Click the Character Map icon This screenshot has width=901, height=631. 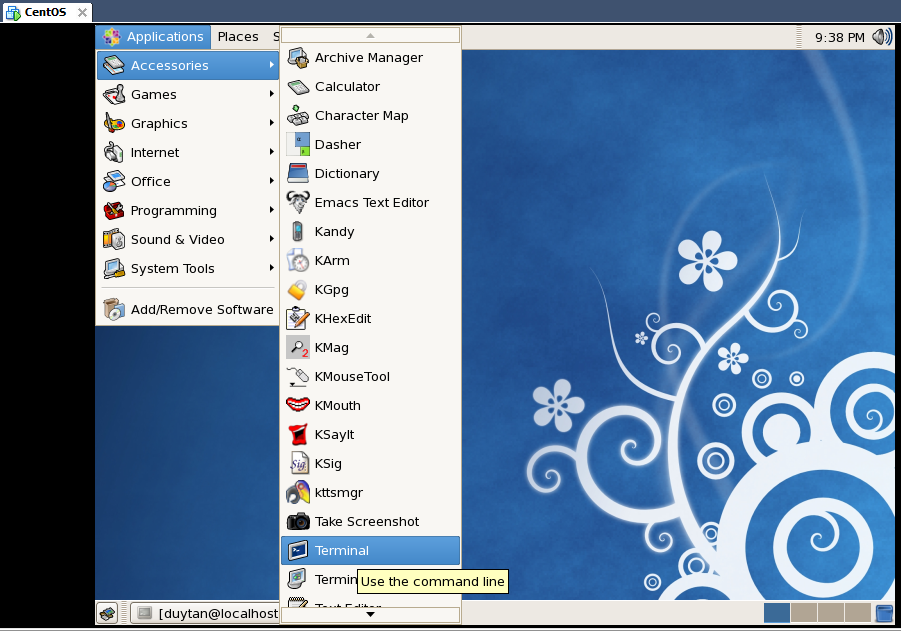(x=298, y=116)
